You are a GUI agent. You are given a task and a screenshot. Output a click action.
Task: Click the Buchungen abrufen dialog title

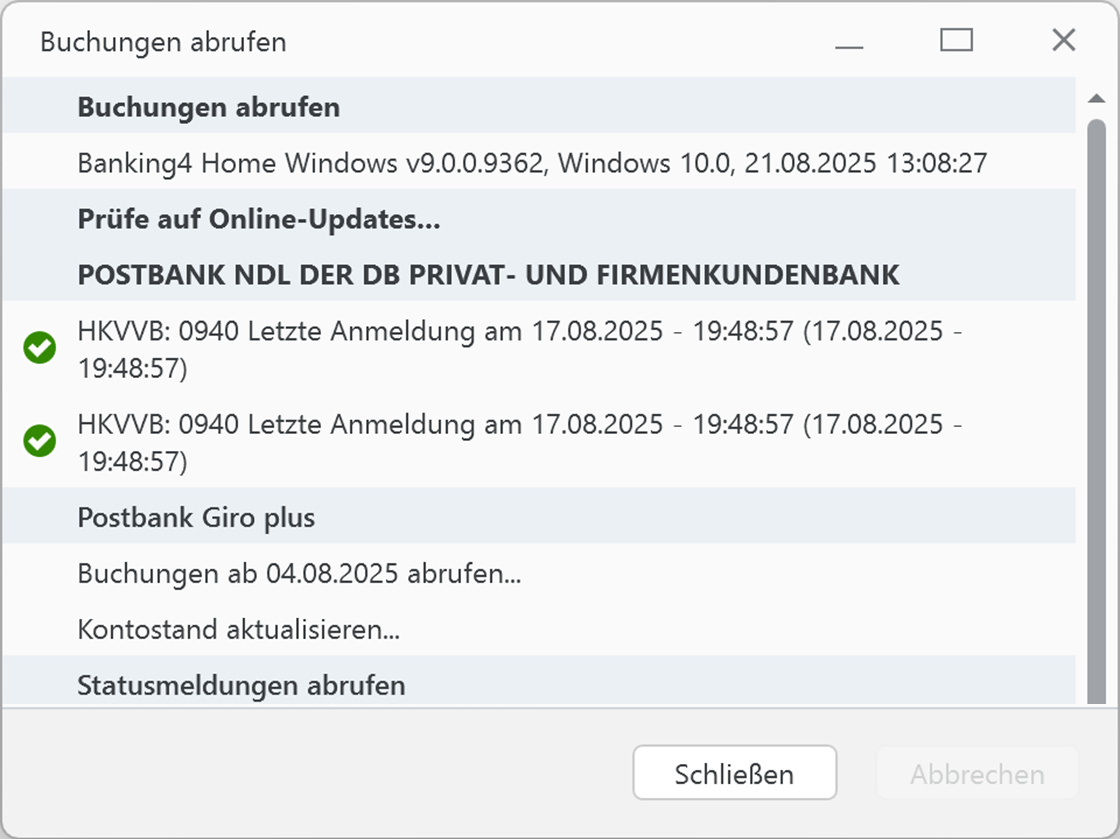click(x=162, y=42)
